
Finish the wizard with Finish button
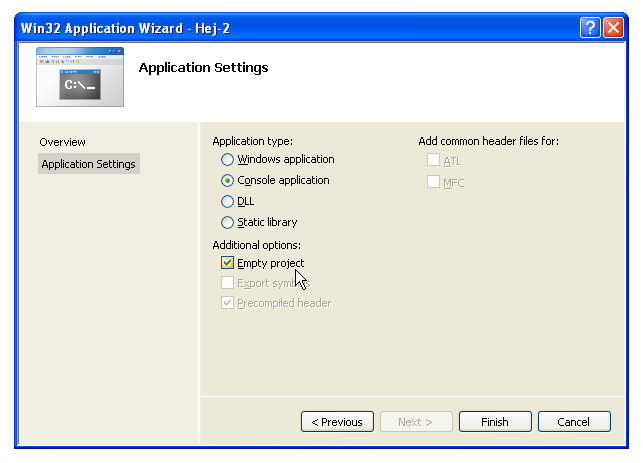(x=495, y=422)
